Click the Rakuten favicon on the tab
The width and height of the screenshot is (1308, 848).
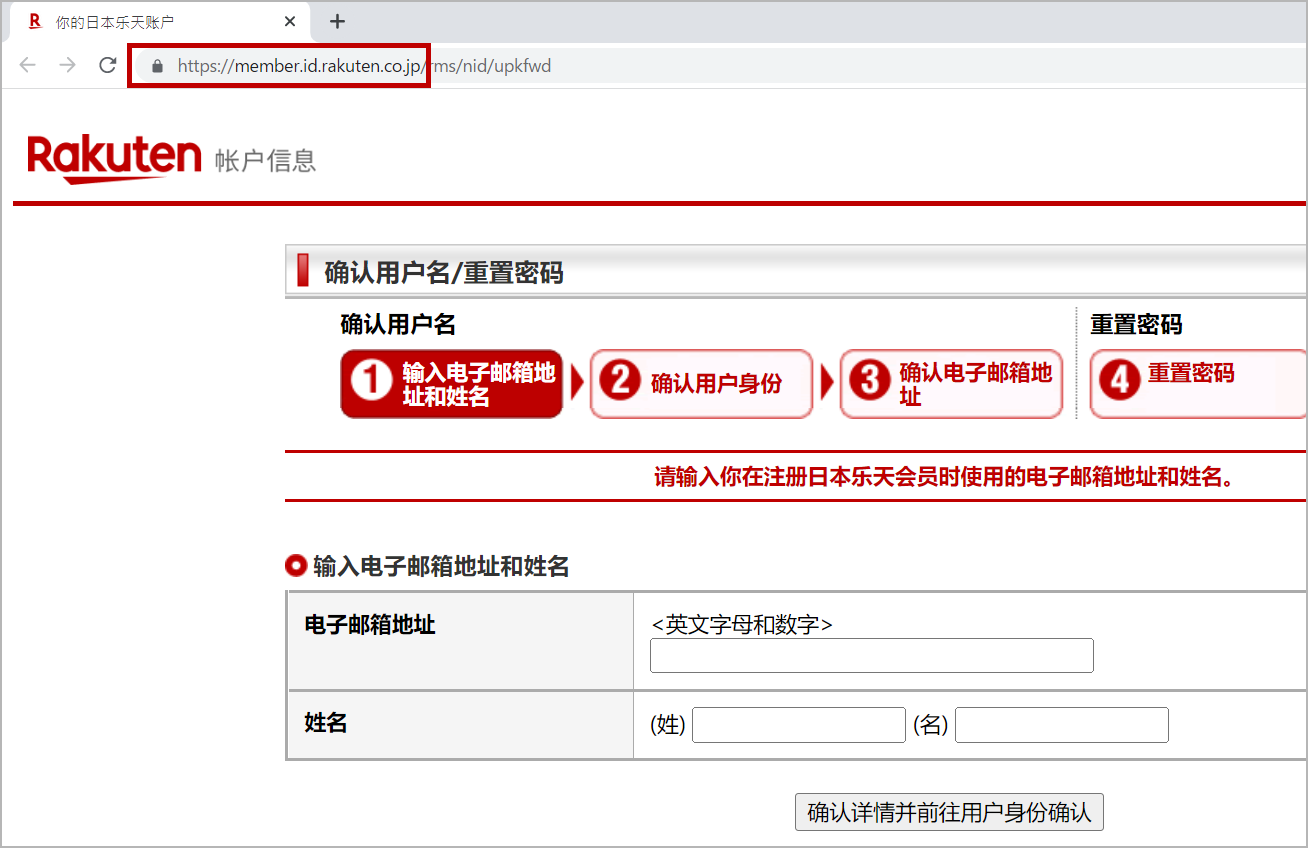(36, 21)
